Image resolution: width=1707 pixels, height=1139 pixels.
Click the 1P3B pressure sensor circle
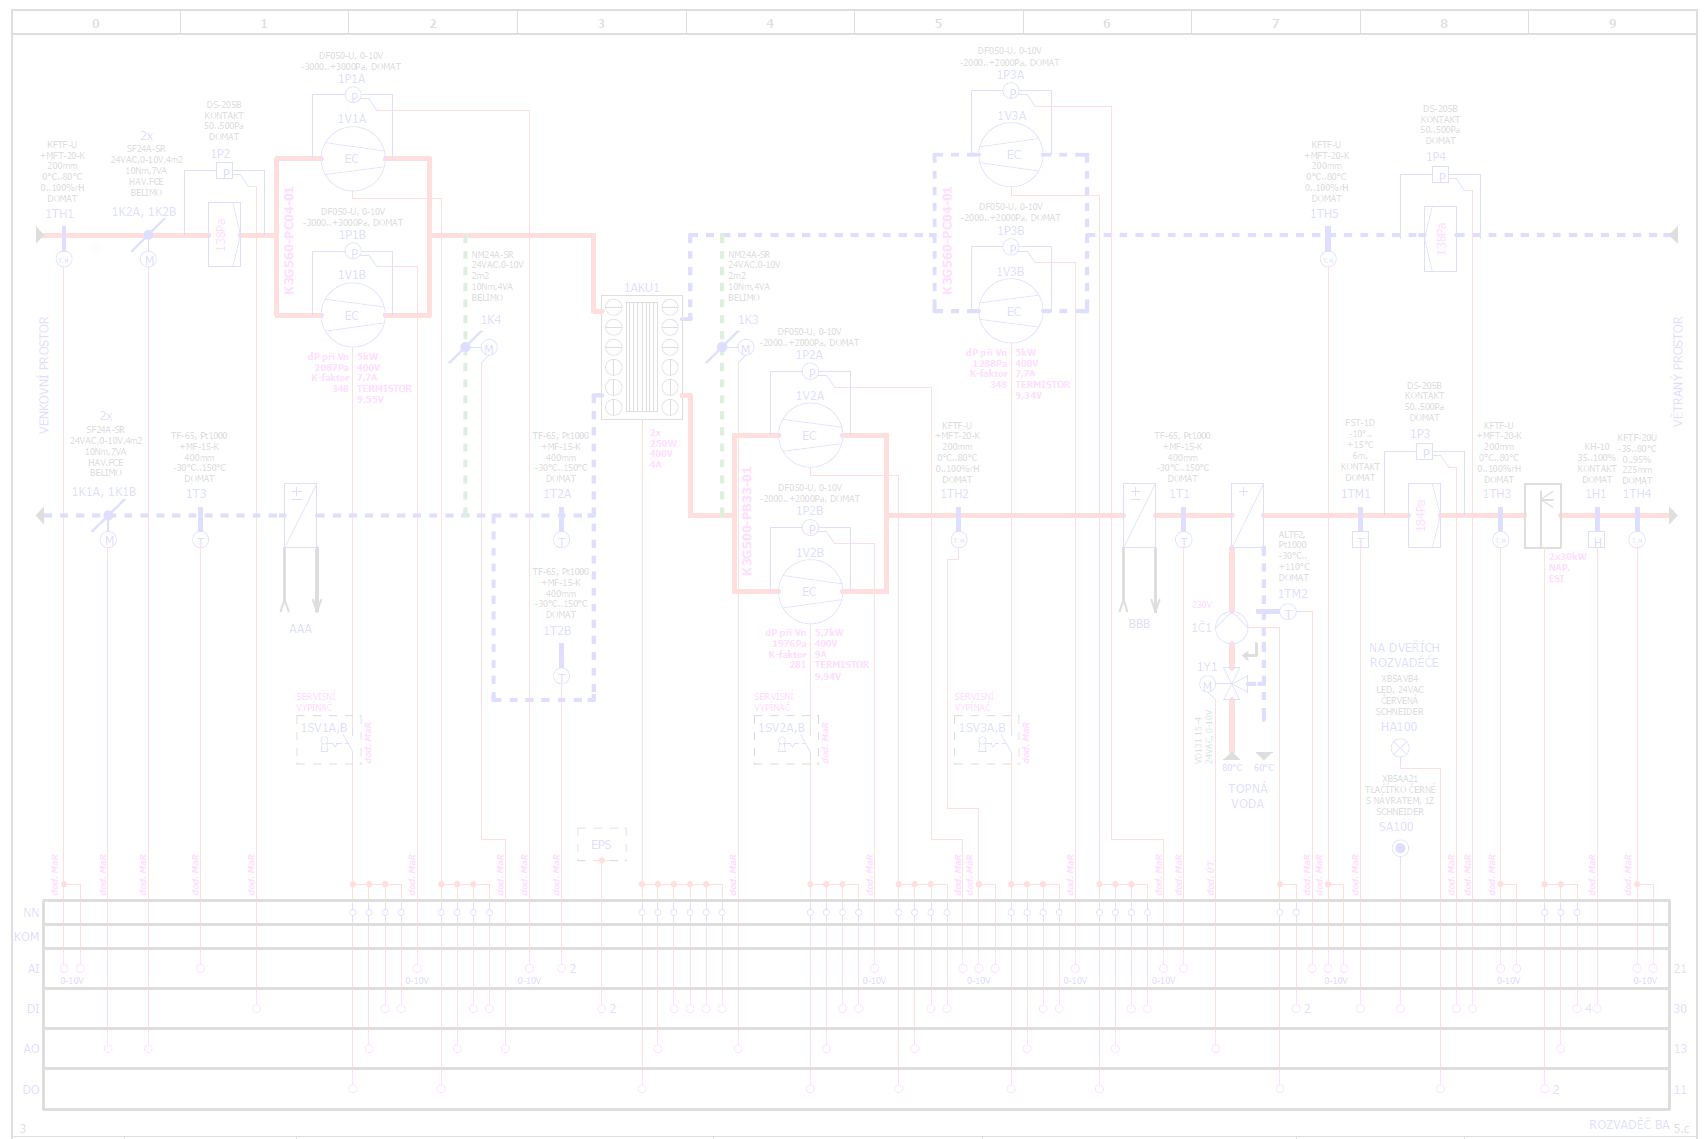[1011, 248]
